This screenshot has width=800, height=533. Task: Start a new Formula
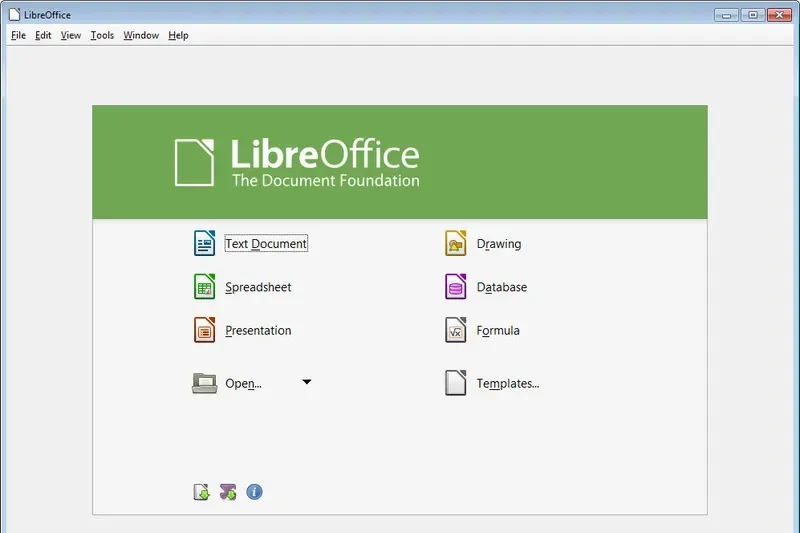(x=498, y=331)
